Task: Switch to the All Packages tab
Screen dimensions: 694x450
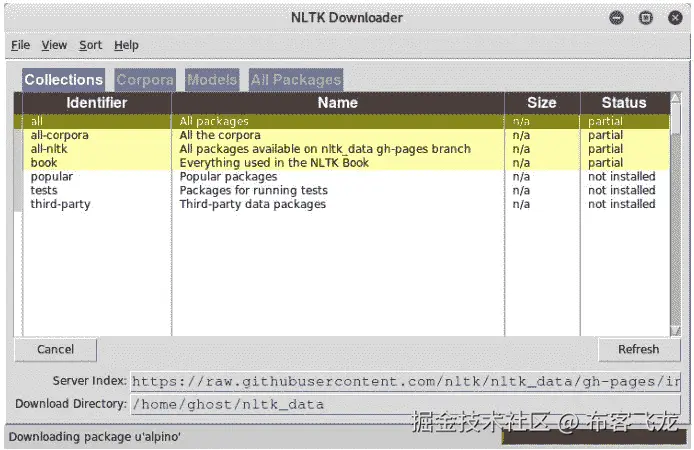Action: pyautogui.click(x=296, y=80)
